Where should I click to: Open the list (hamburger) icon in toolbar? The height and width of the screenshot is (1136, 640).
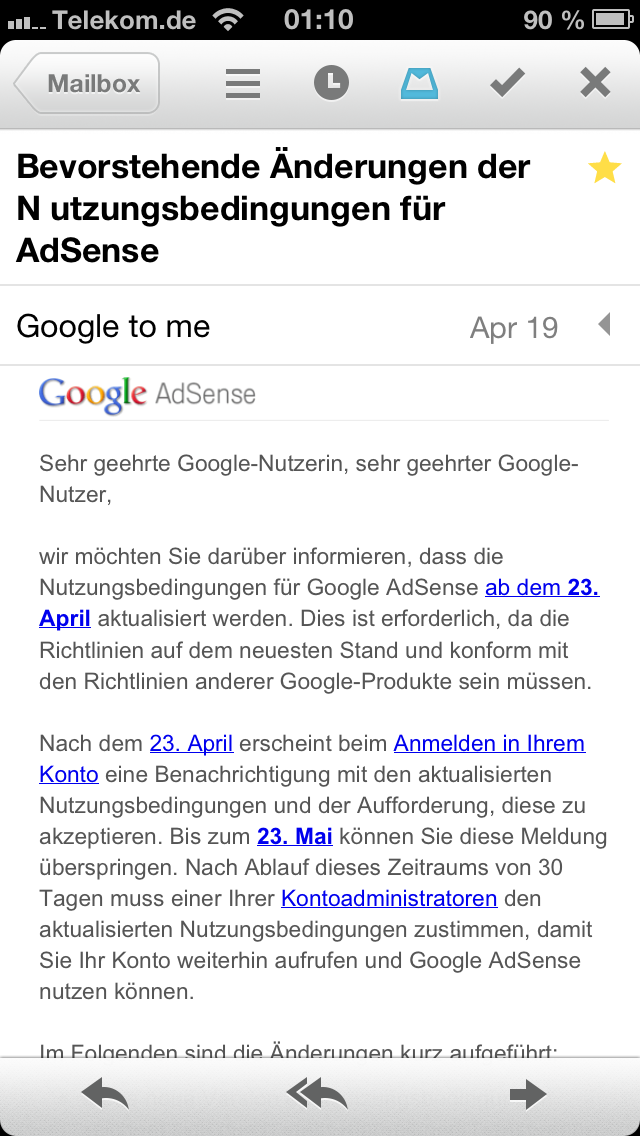point(243,84)
